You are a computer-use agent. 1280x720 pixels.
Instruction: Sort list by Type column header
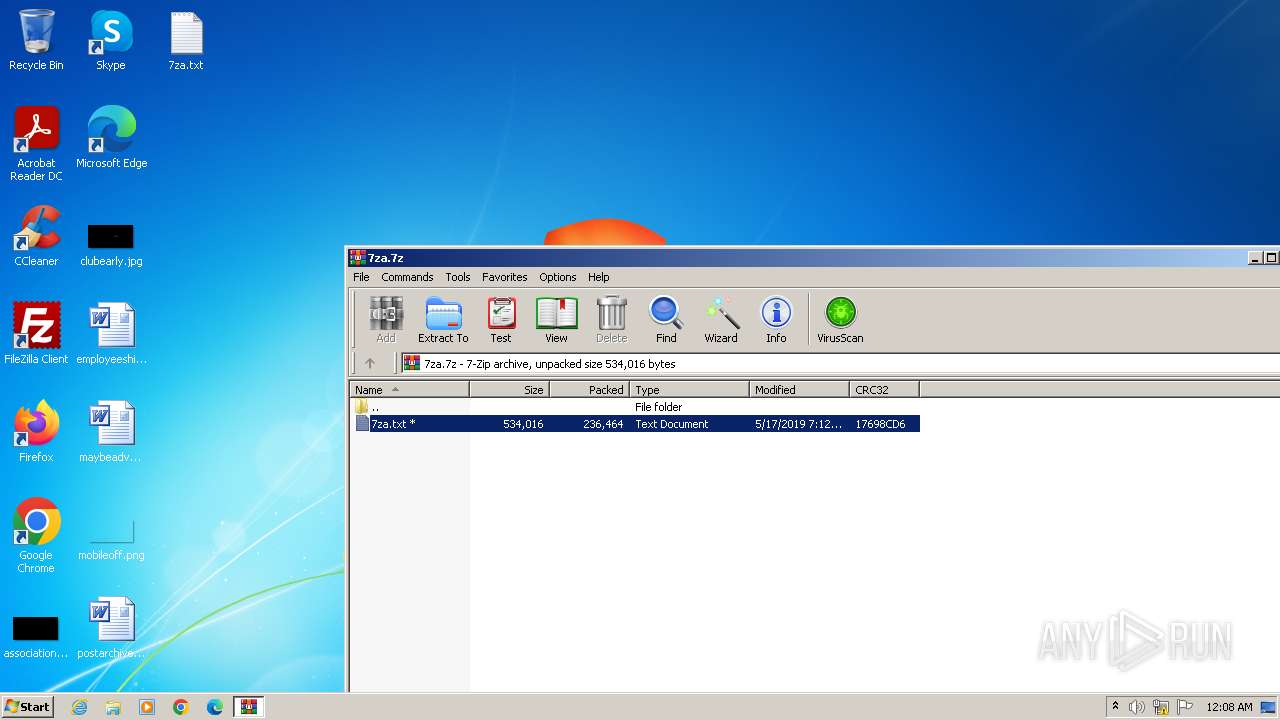pos(690,390)
